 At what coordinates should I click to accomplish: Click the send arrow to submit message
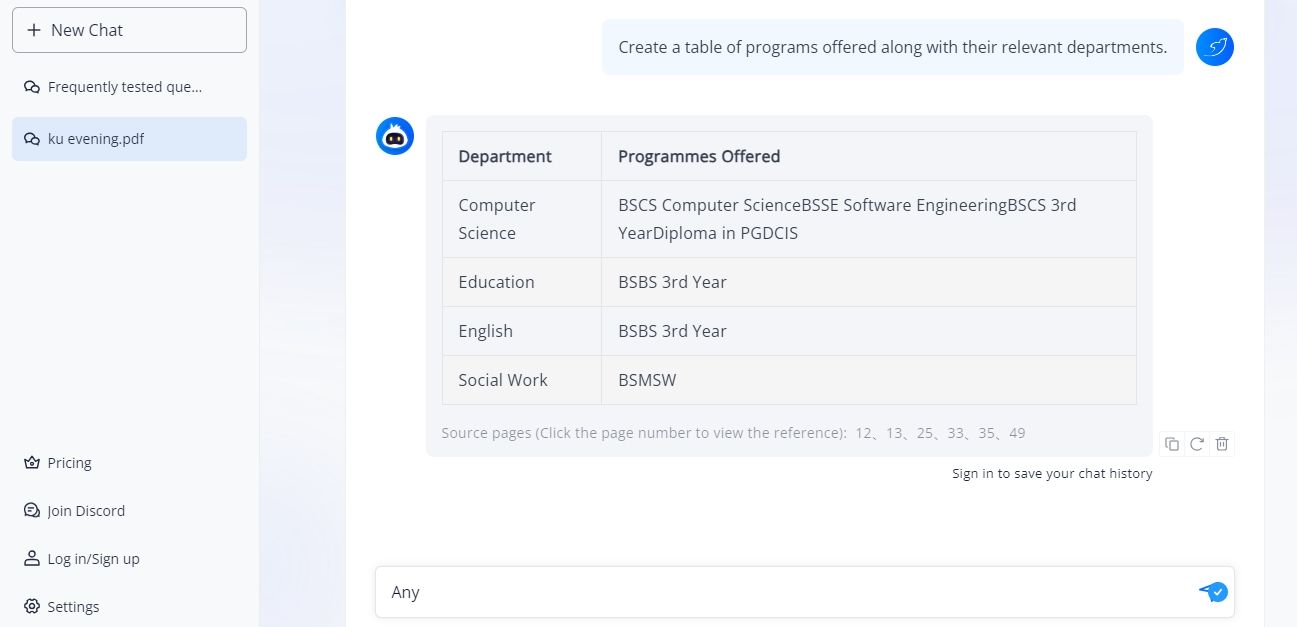click(1212, 591)
